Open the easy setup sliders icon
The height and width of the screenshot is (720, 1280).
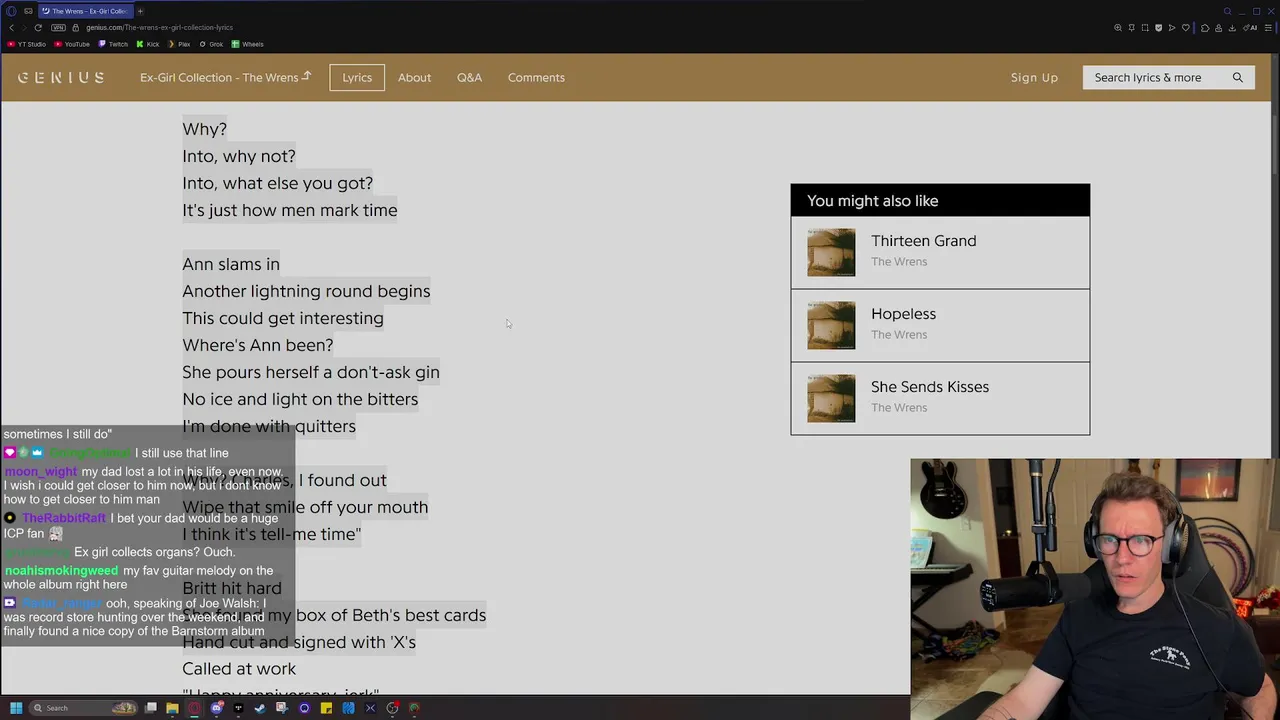(x=1268, y=27)
